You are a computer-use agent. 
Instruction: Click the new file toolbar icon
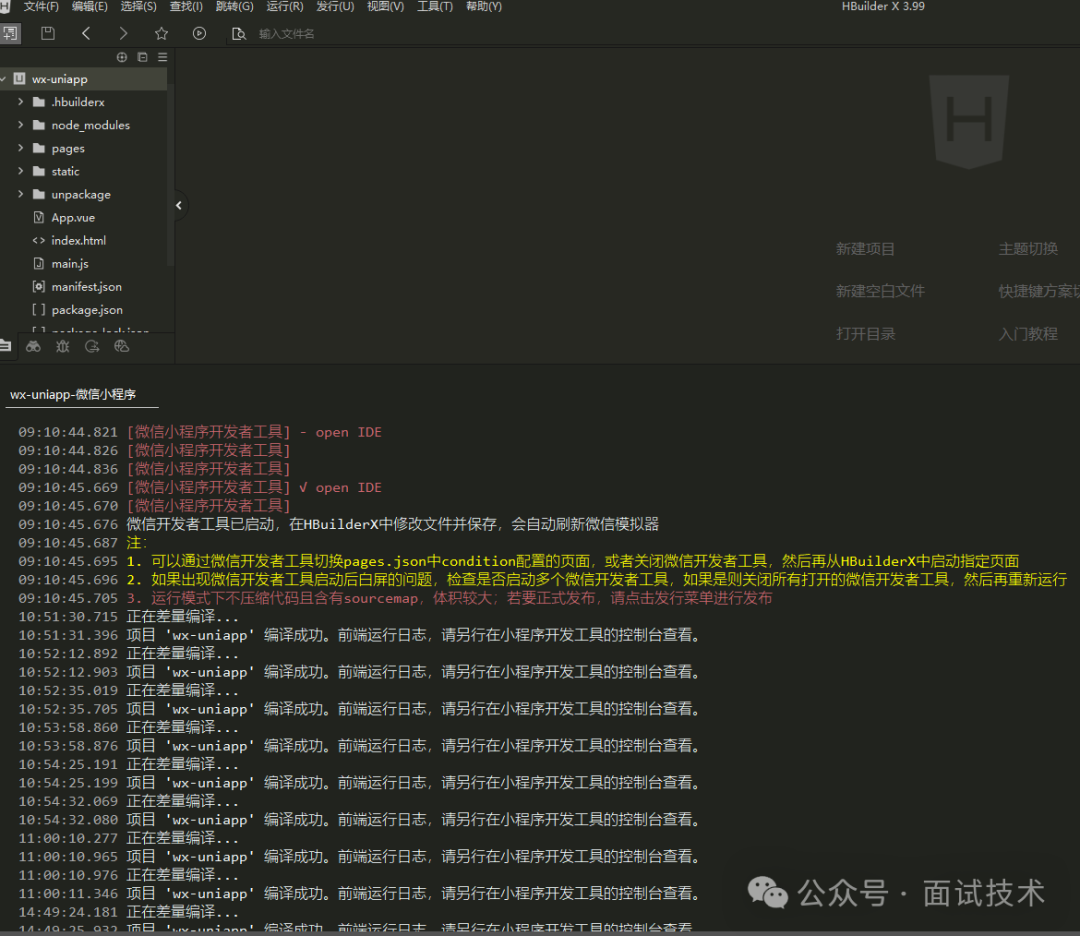tap(10, 33)
